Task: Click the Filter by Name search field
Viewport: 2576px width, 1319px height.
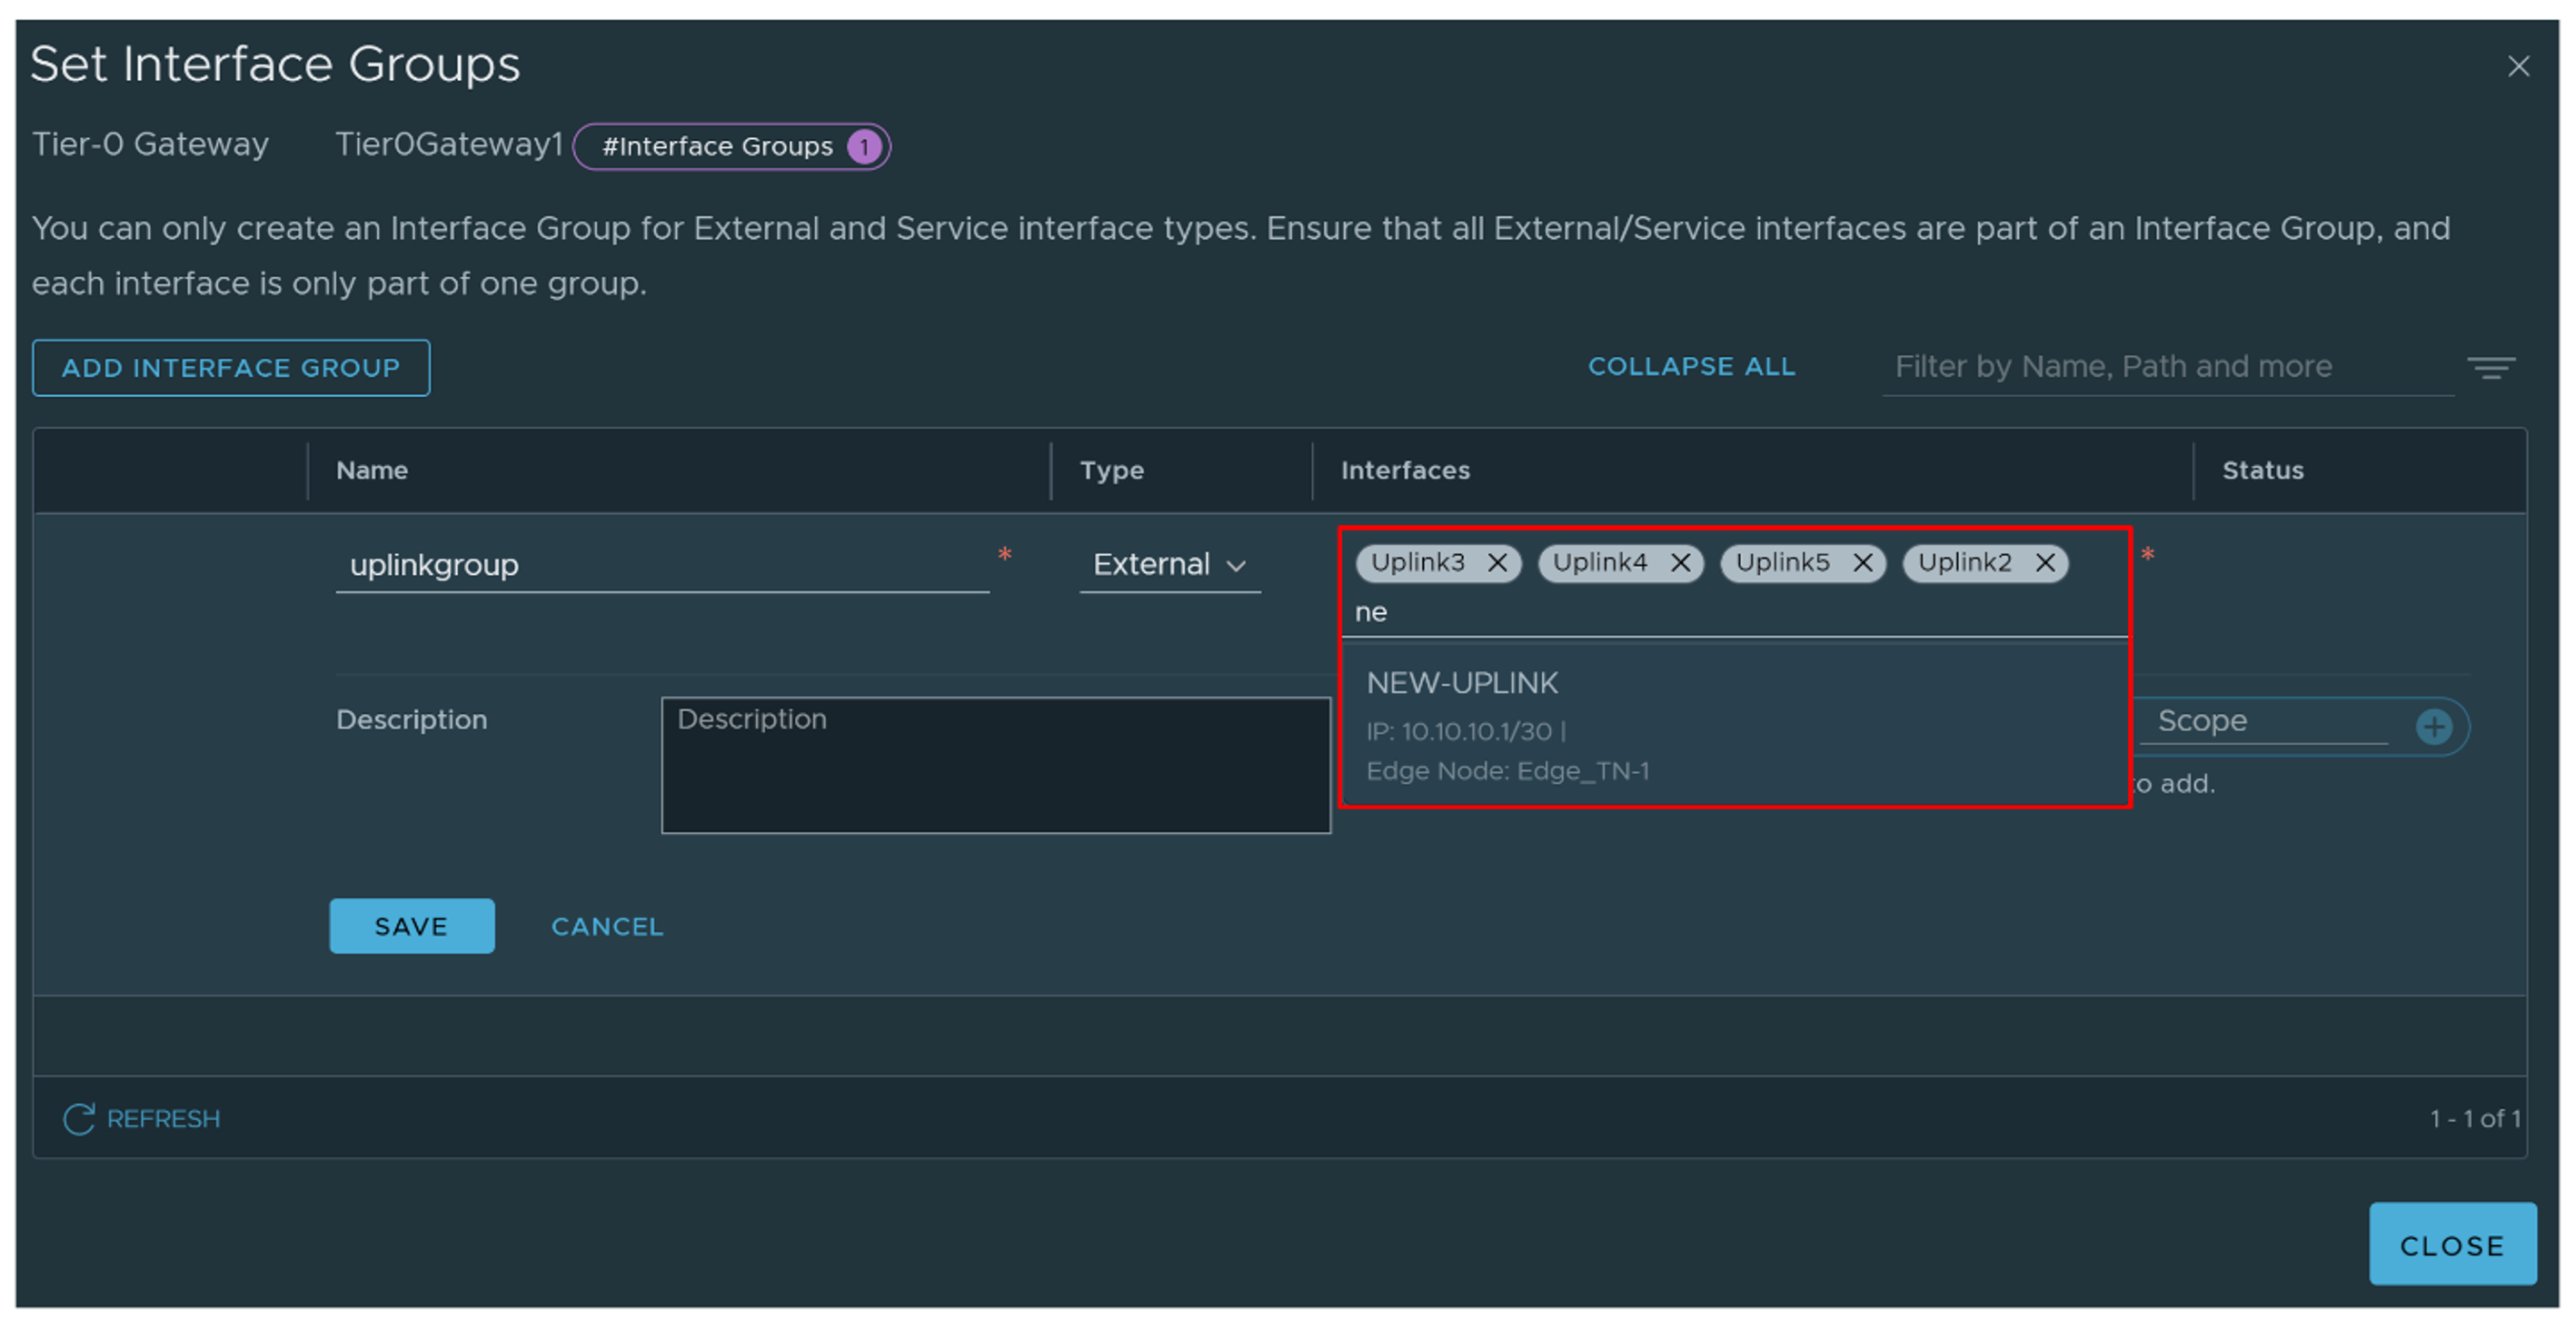Action: pyautogui.click(x=2166, y=367)
